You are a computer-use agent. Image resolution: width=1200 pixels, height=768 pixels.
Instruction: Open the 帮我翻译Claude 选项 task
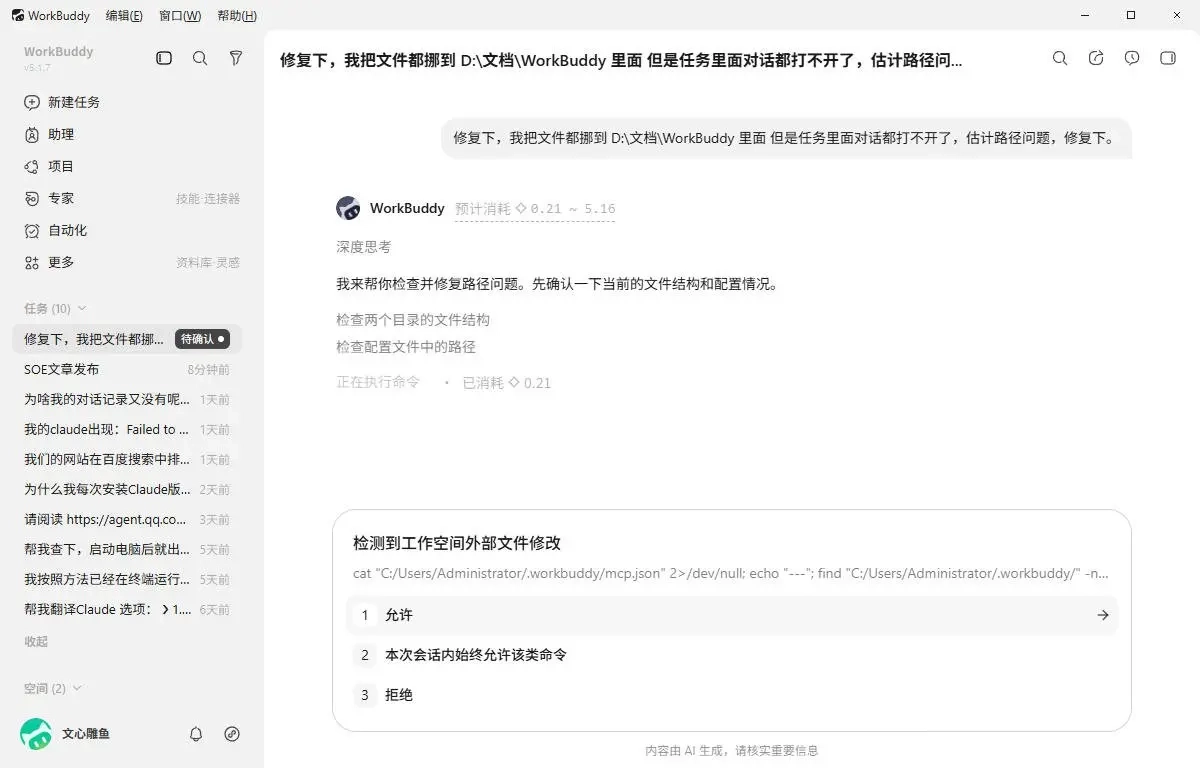127,609
